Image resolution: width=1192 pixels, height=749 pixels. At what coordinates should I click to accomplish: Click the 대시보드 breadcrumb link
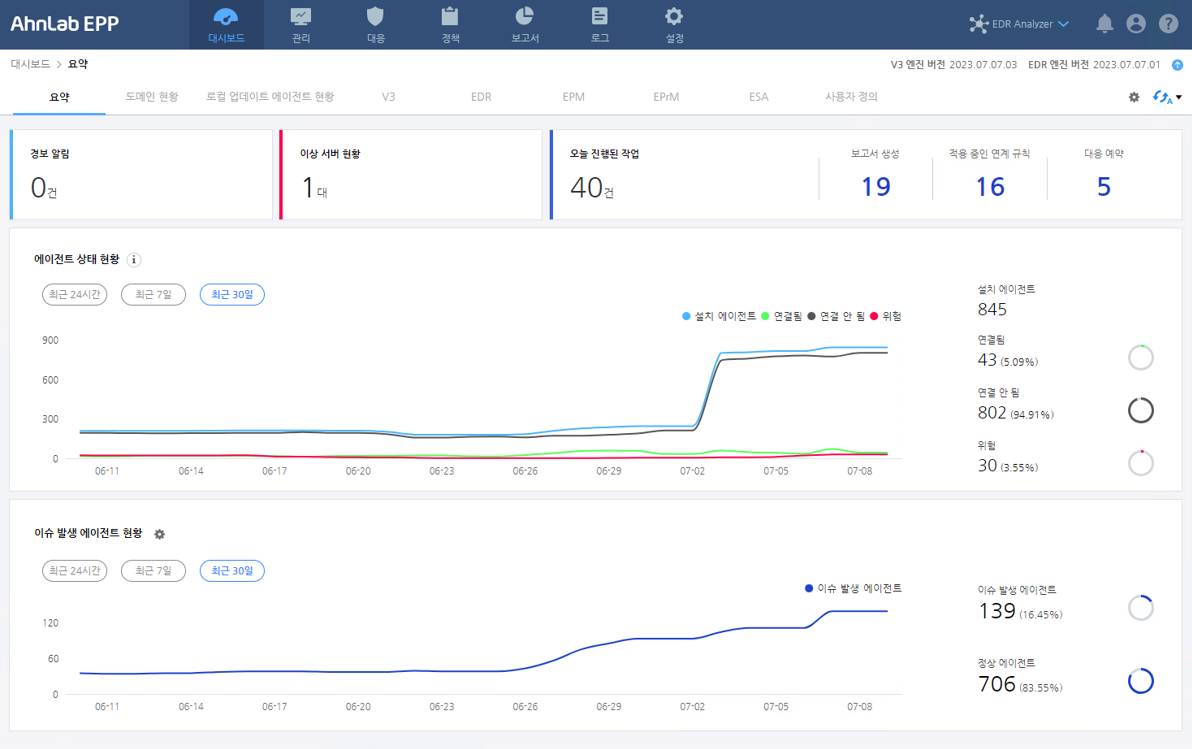coord(30,64)
